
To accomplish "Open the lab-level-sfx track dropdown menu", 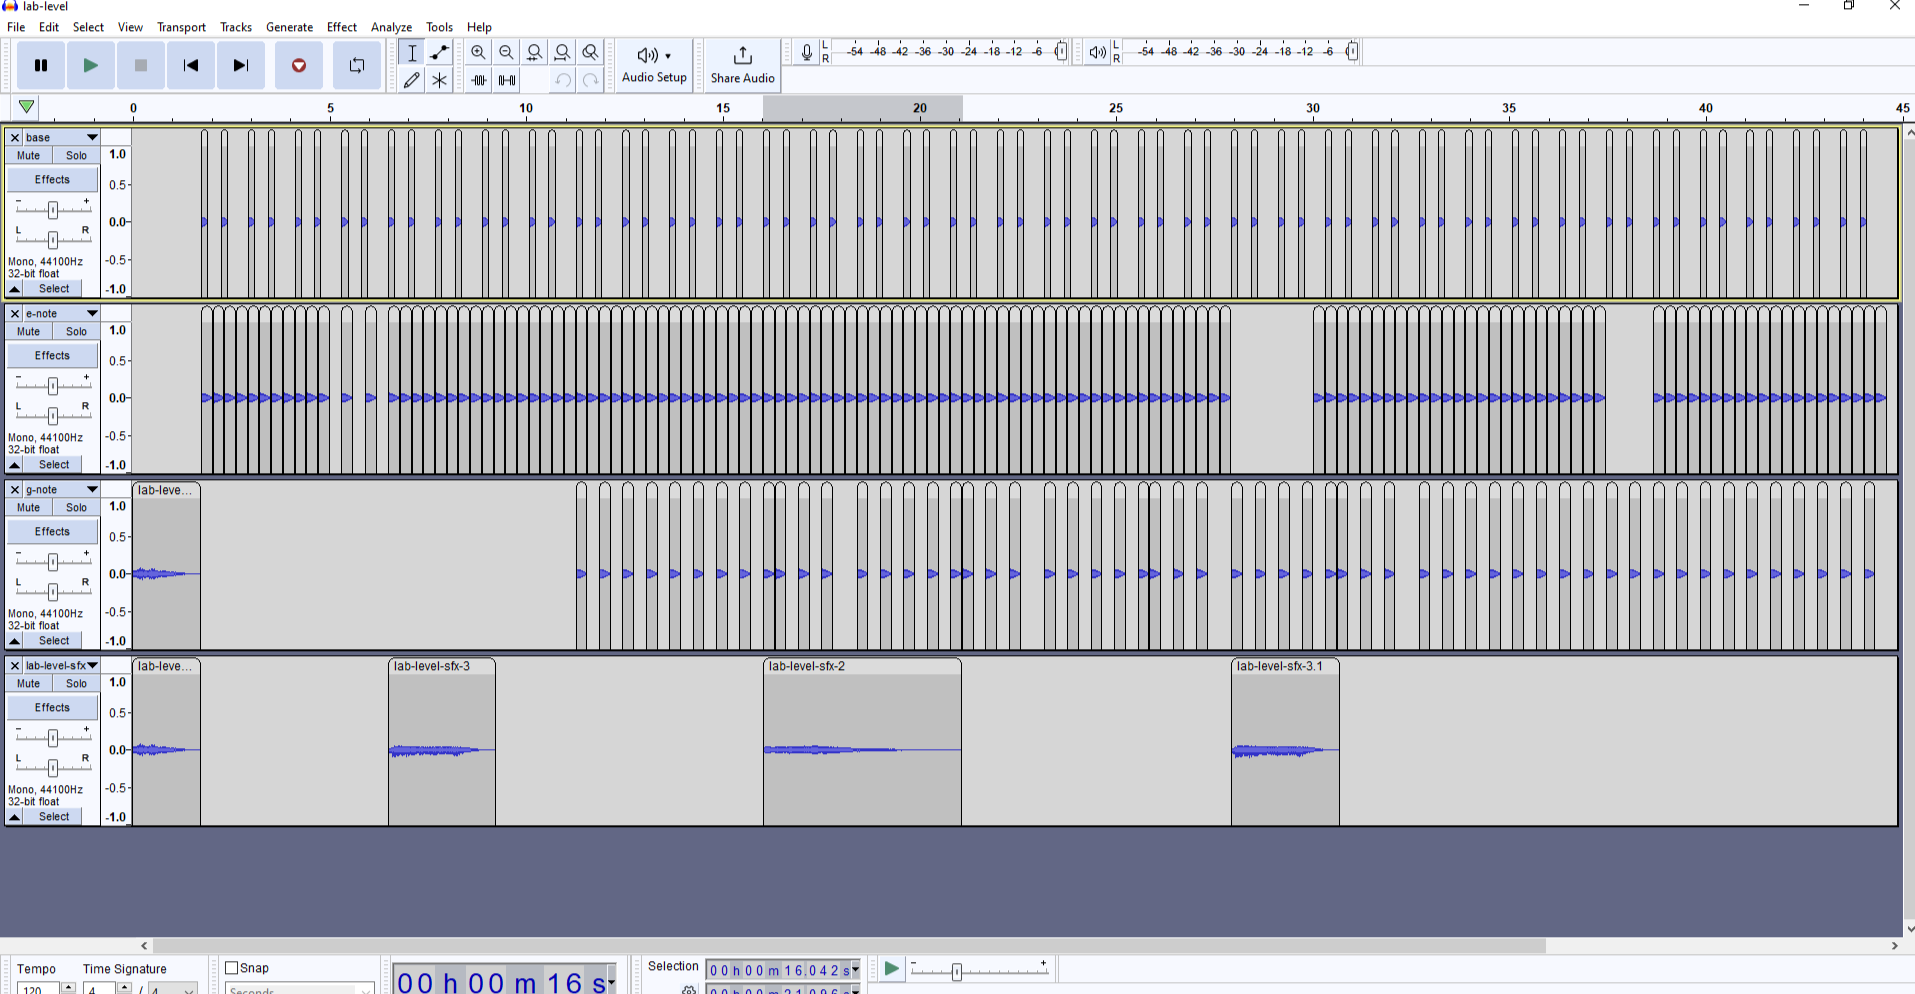I will coord(92,666).
